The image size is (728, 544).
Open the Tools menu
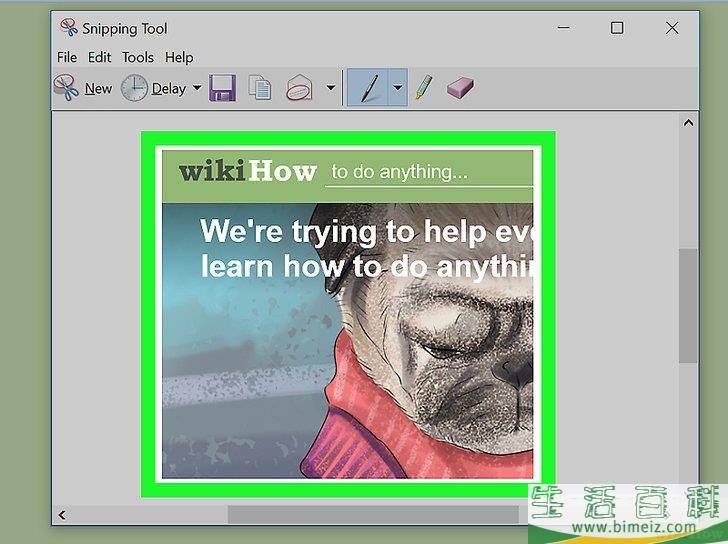(138, 57)
